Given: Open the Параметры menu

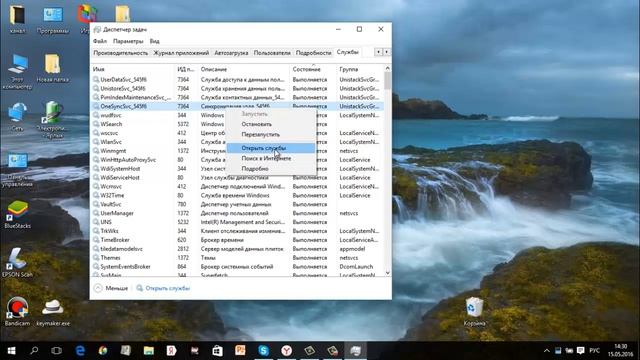Looking at the screenshot, I should [128, 41].
